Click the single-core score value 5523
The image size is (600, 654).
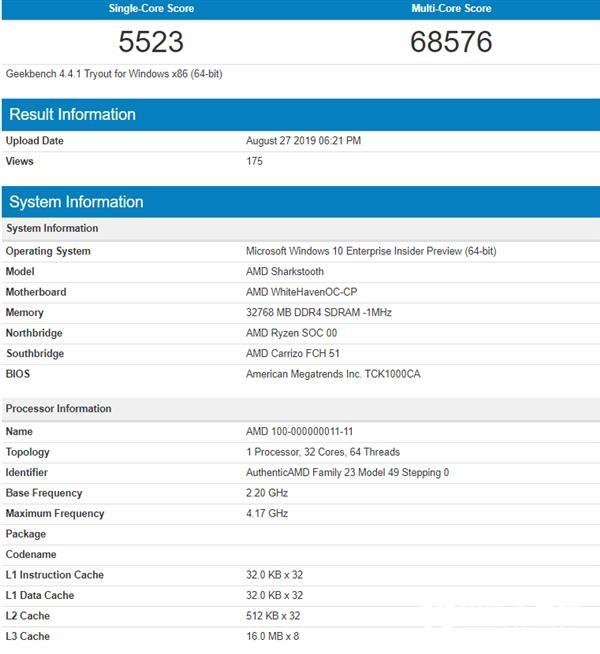pos(151,42)
